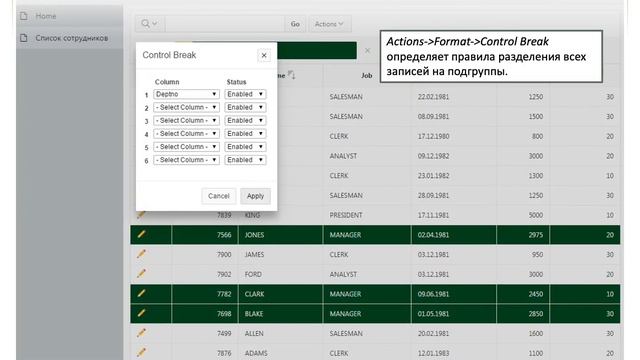Viewport: 640px width, 360px height.
Task: Open Status Enabled dropdown for row 1
Action: pyautogui.click(x=245, y=94)
